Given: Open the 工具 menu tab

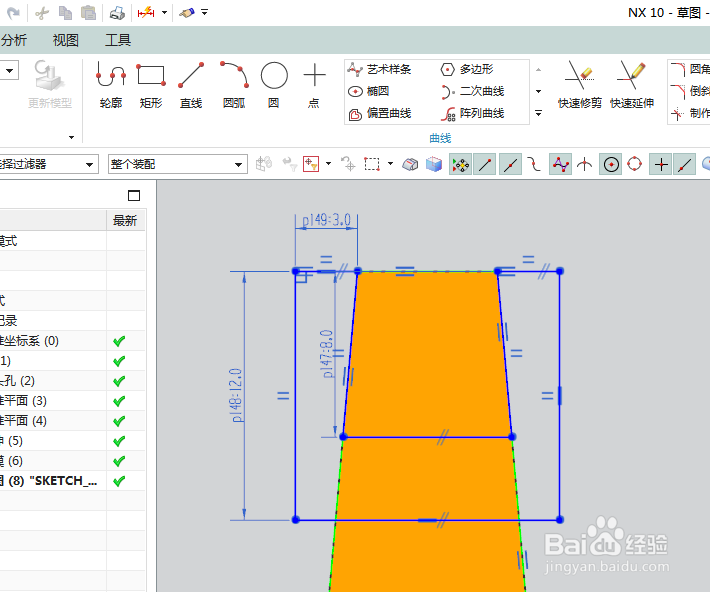Looking at the screenshot, I should click(118, 40).
